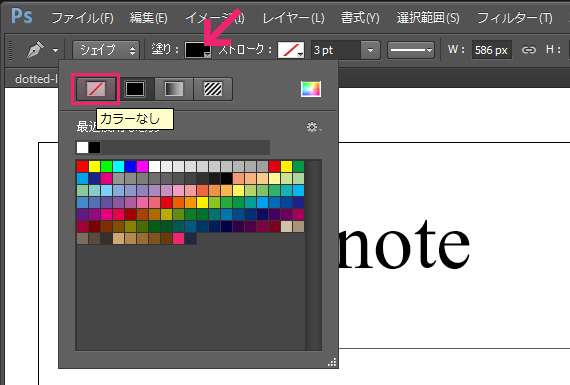Open the フィルター(T) menu
The image size is (570, 385).
coord(515,17)
